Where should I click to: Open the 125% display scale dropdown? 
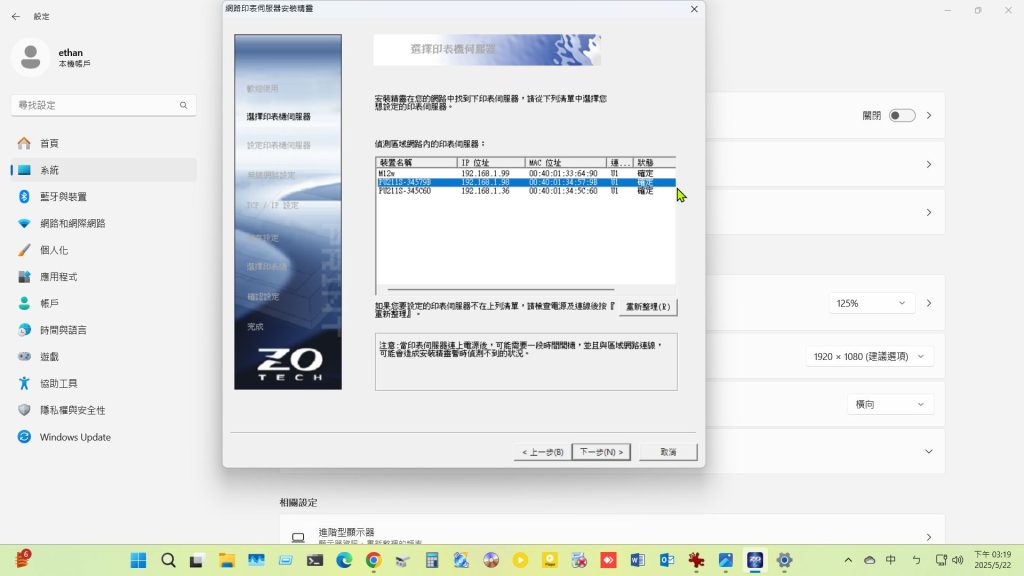click(872, 303)
